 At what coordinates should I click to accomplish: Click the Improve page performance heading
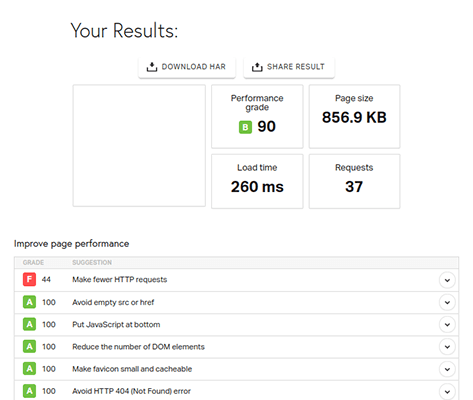[71, 244]
